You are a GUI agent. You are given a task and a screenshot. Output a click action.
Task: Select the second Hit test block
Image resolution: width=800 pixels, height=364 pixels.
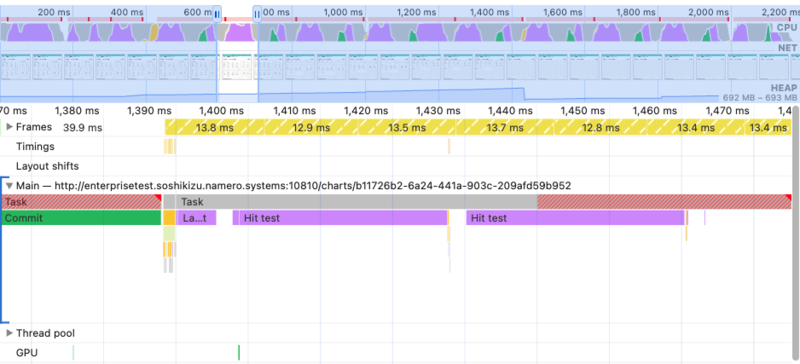(575, 218)
